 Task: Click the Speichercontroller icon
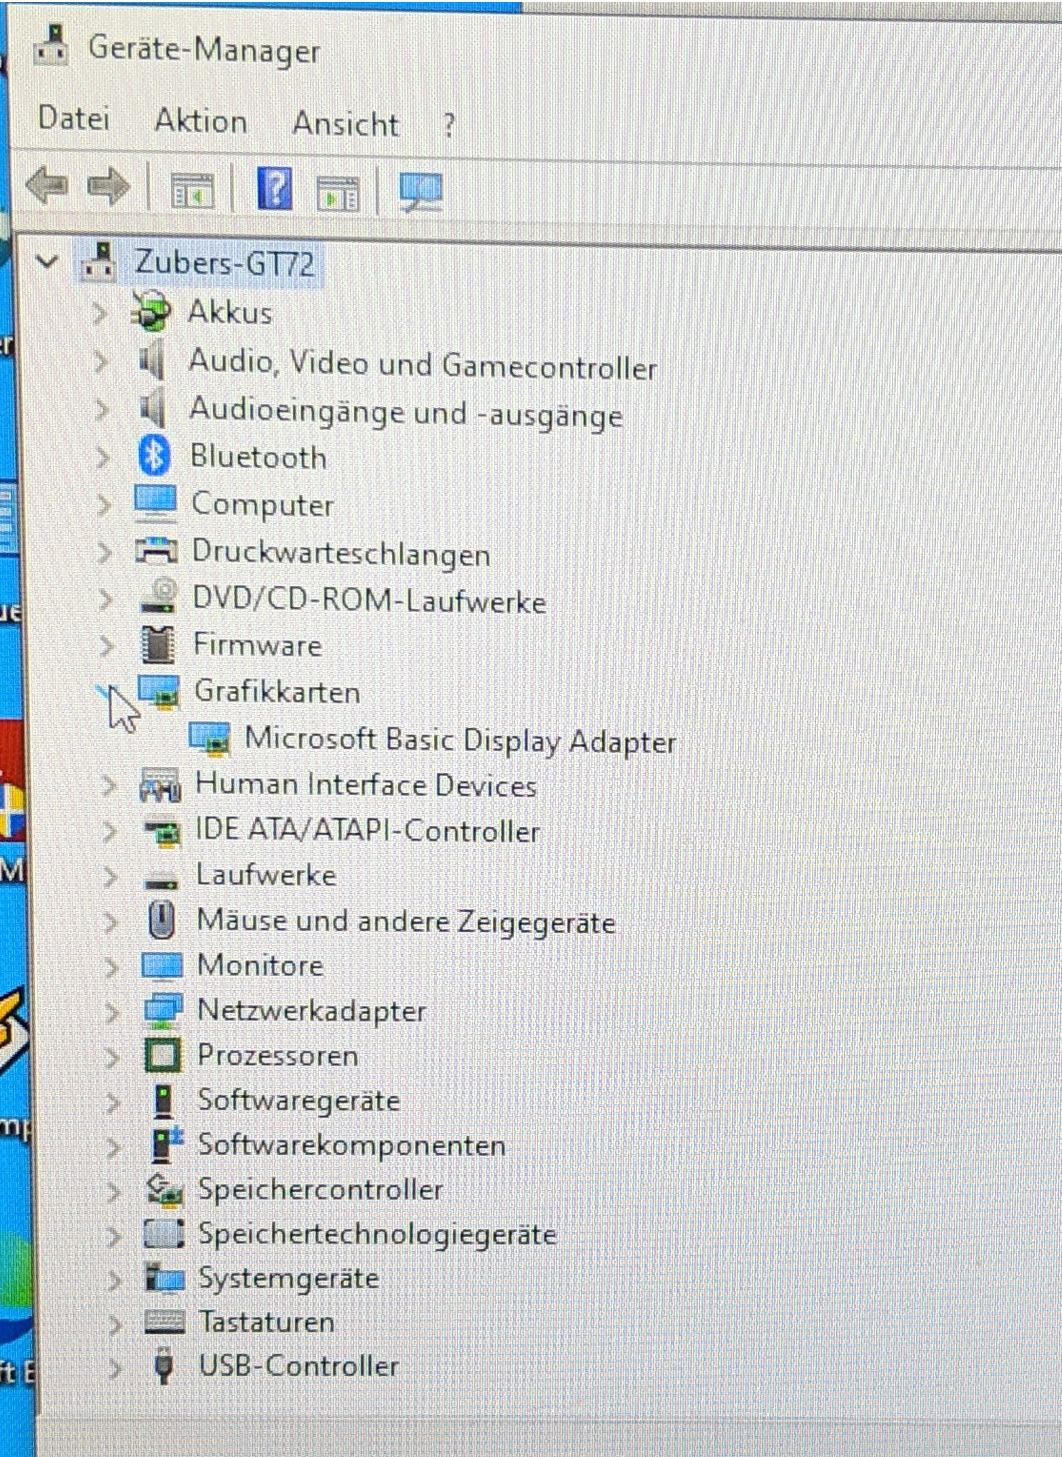coord(165,1189)
